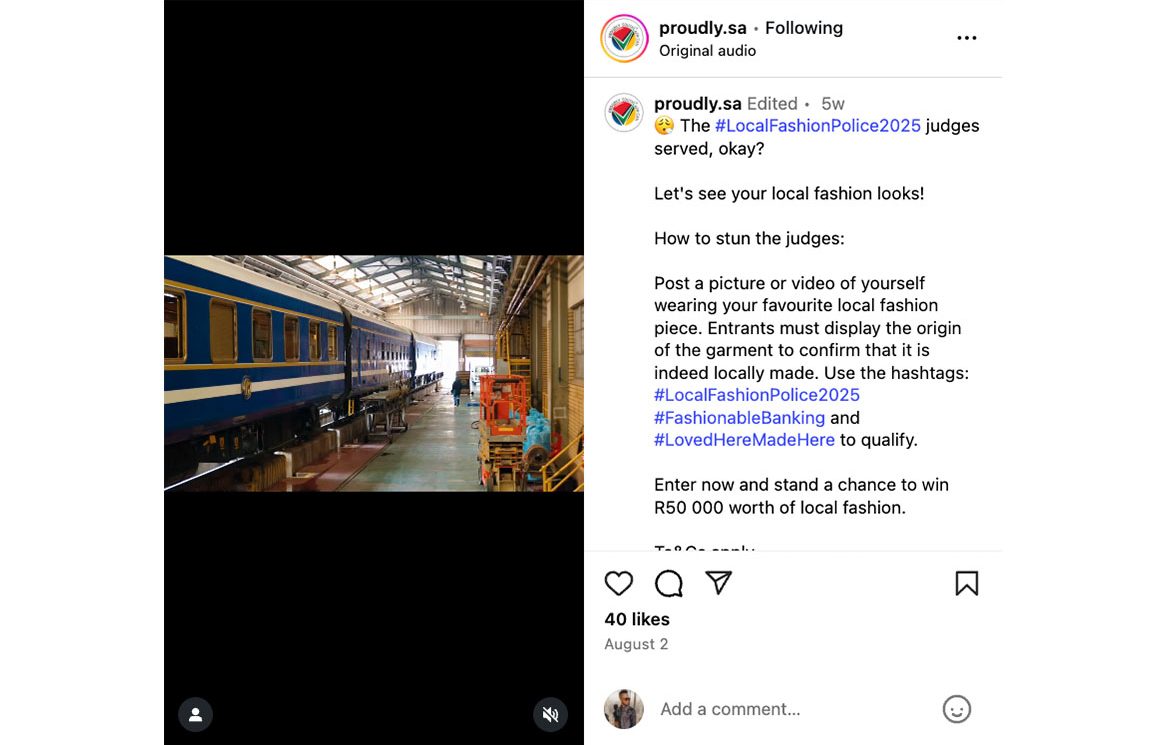
Task: Open comments via speech bubble icon
Action: (x=669, y=583)
